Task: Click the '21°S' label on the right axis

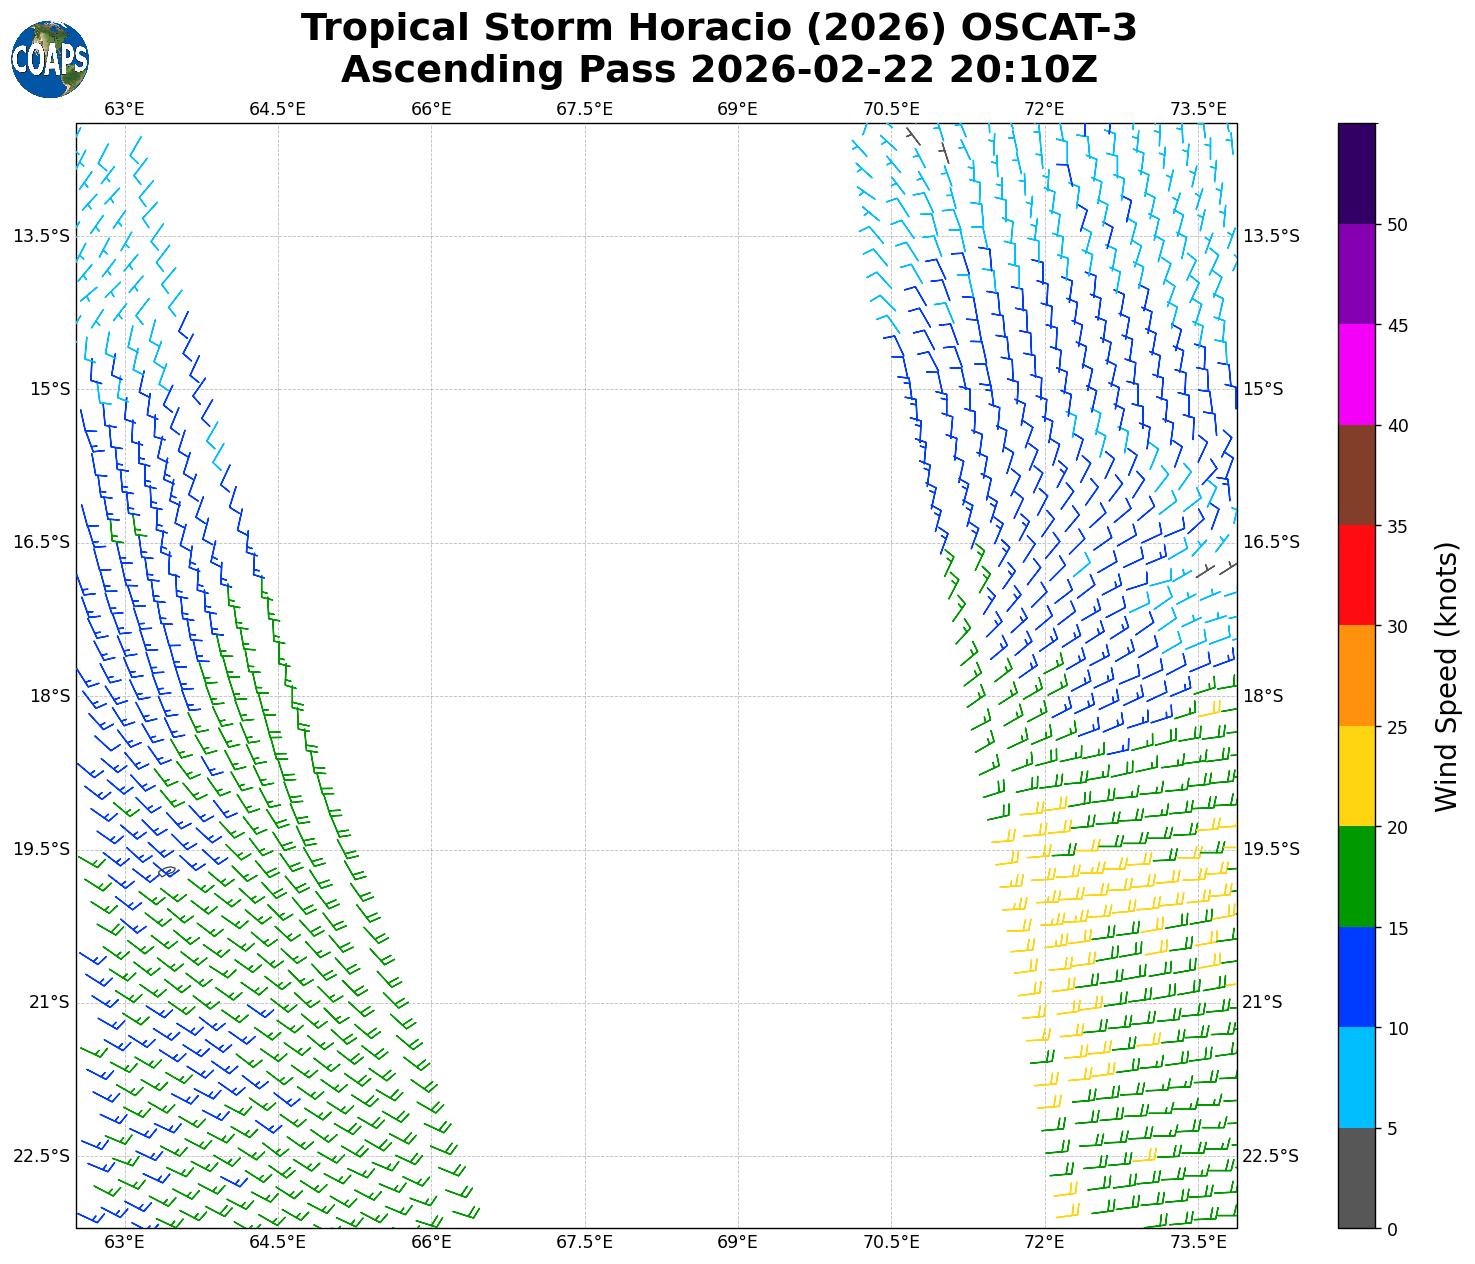Action: 1262,1002
